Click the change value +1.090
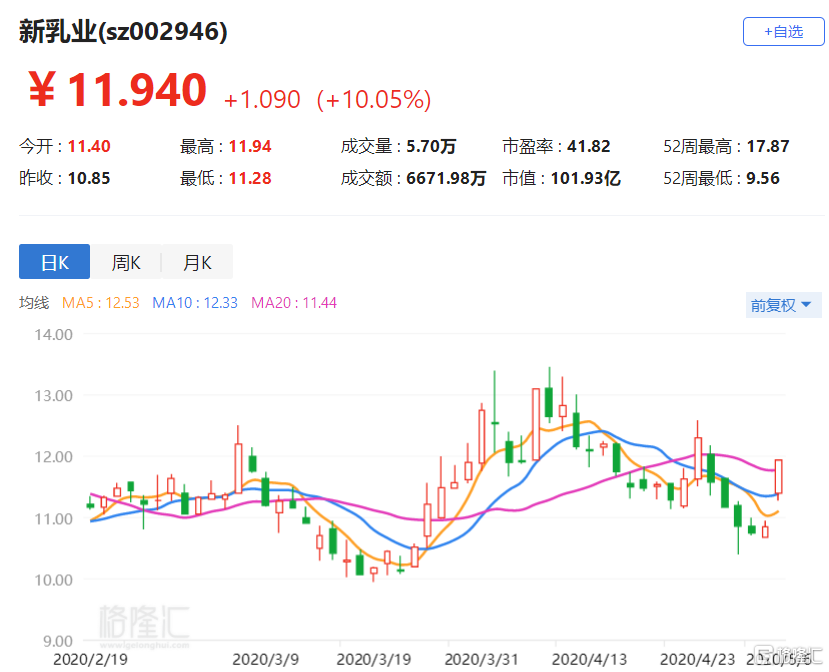829x672 pixels. [x=262, y=100]
